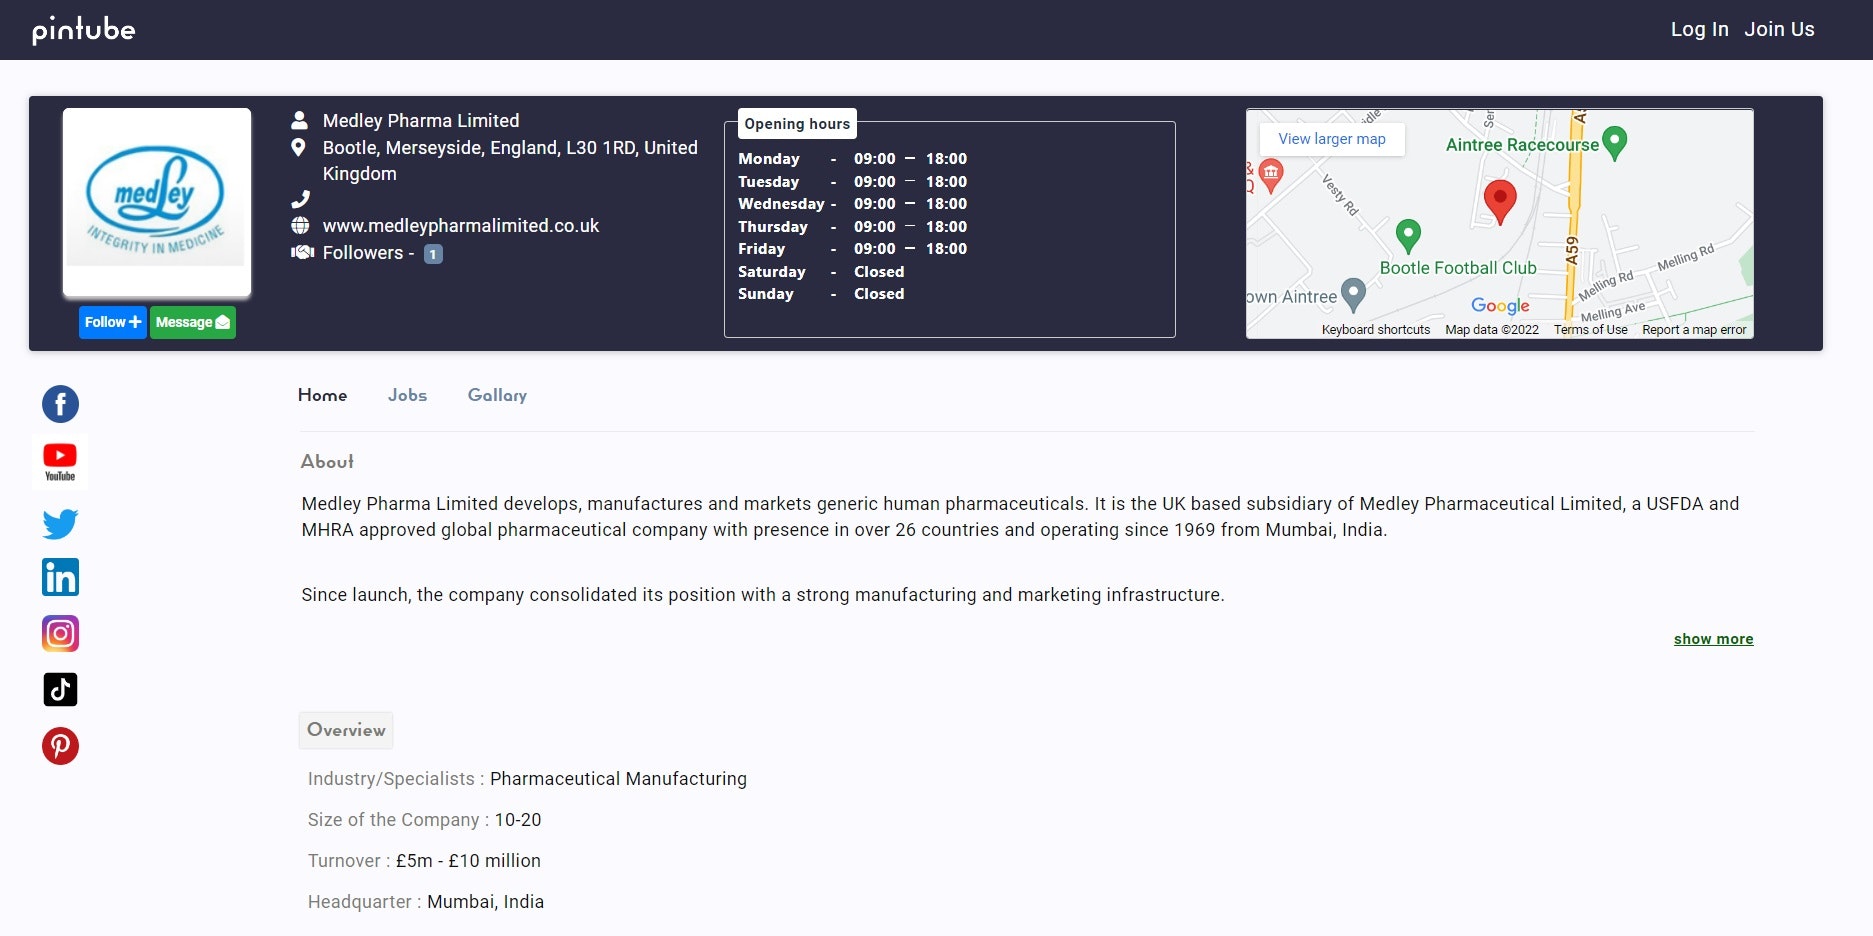Viewport: 1873px width, 936px height.
Task: Click Join Us
Action: [x=1779, y=29]
